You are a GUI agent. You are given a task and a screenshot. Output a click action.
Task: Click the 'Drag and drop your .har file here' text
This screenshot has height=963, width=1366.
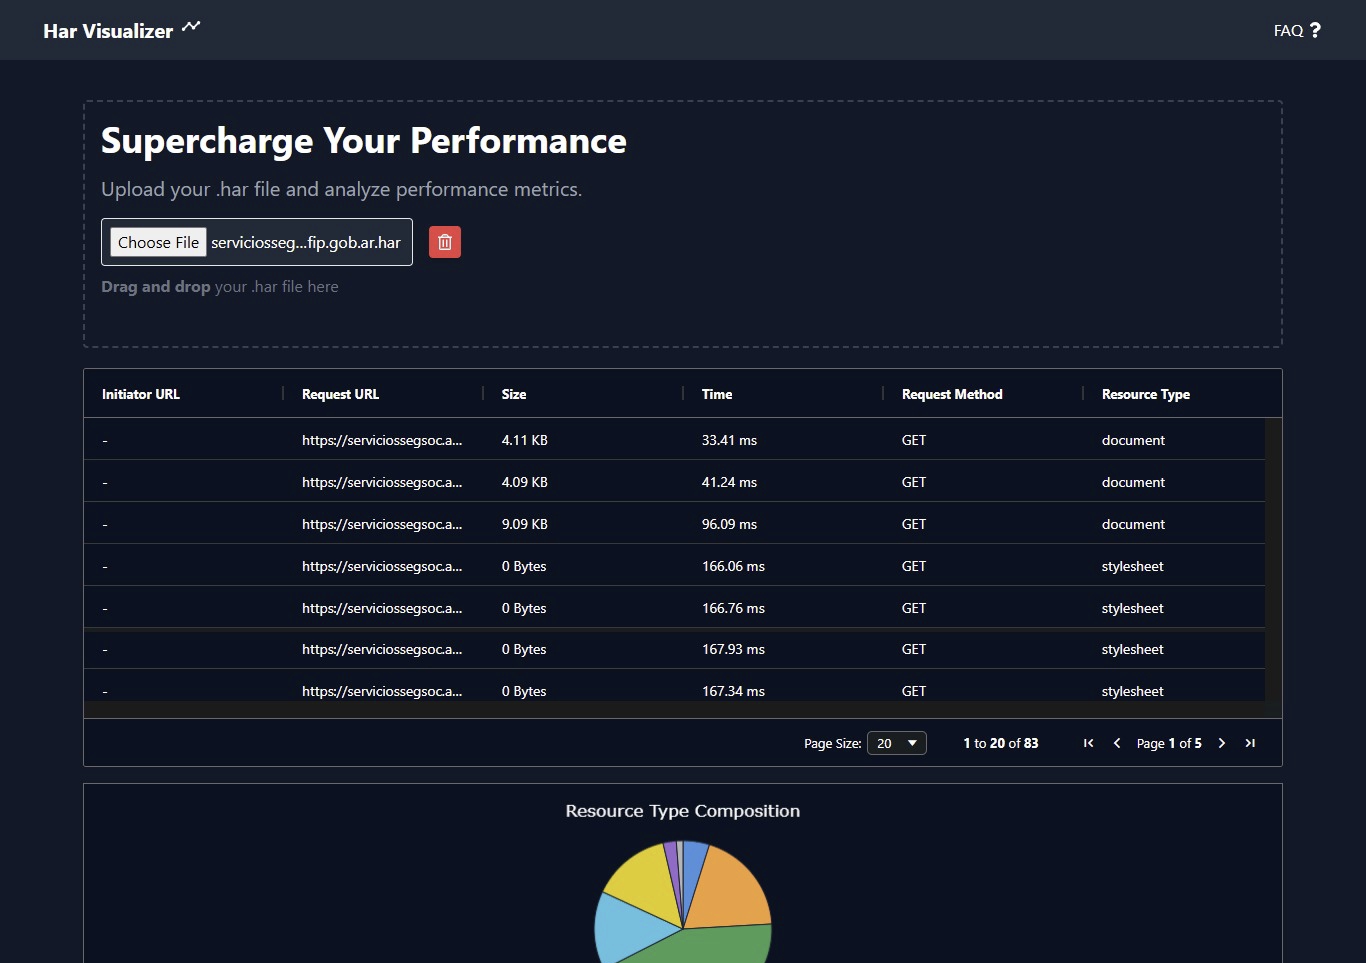pyautogui.click(x=220, y=287)
